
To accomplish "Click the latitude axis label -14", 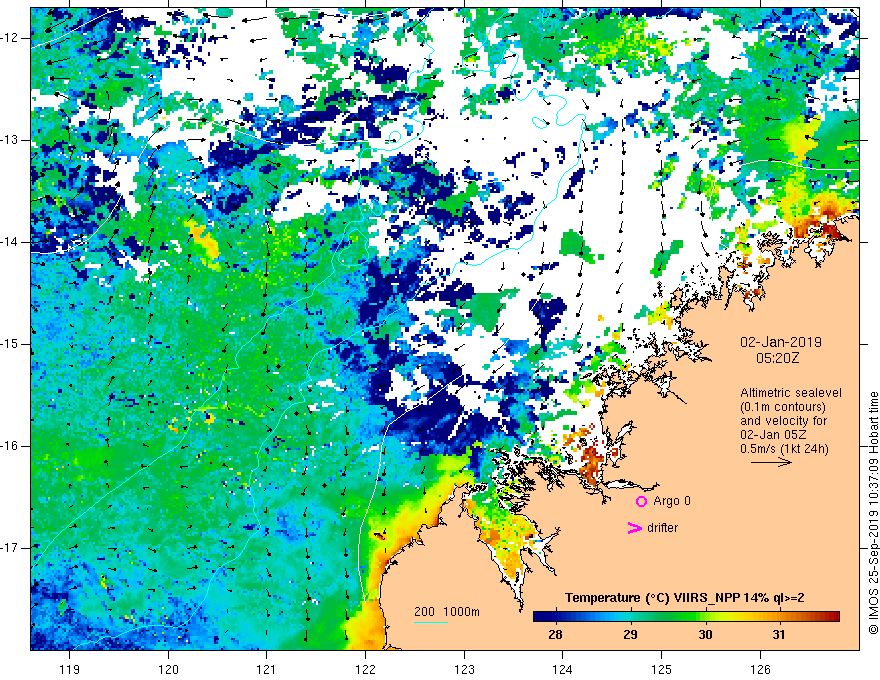I will (x=11, y=242).
